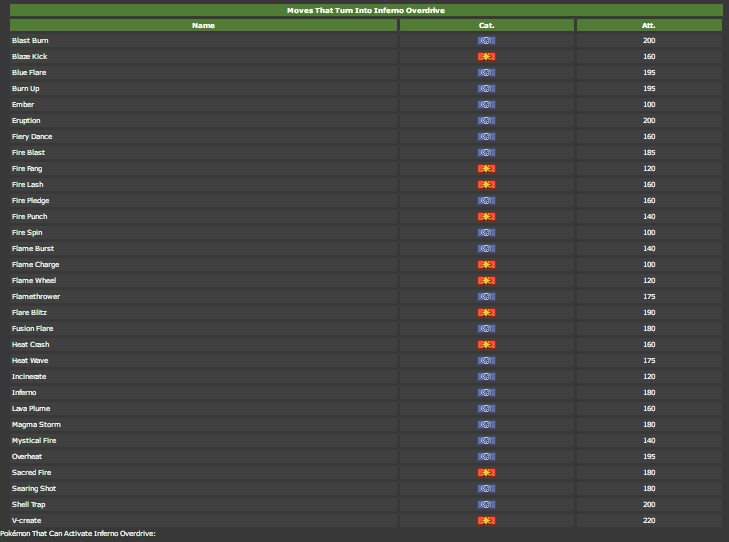Click the Physical icon in Heat Crash row

(486, 344)
